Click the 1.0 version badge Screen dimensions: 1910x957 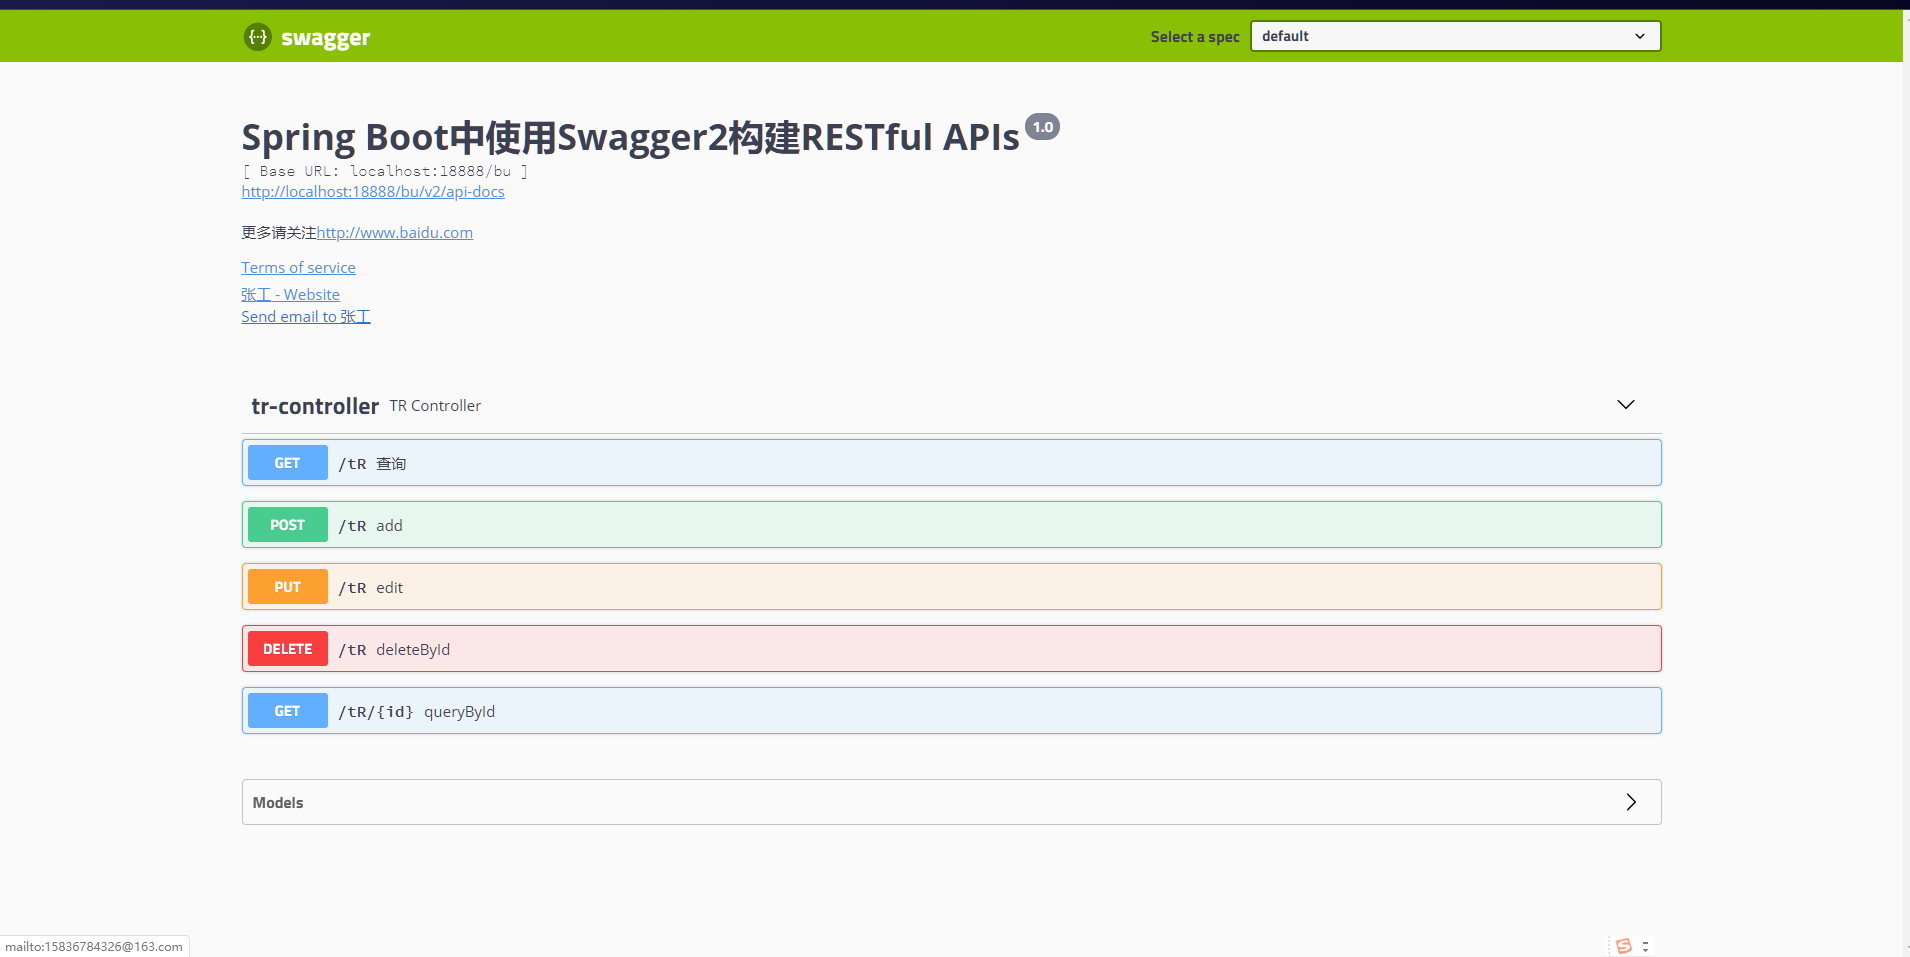pos(1043,127)
